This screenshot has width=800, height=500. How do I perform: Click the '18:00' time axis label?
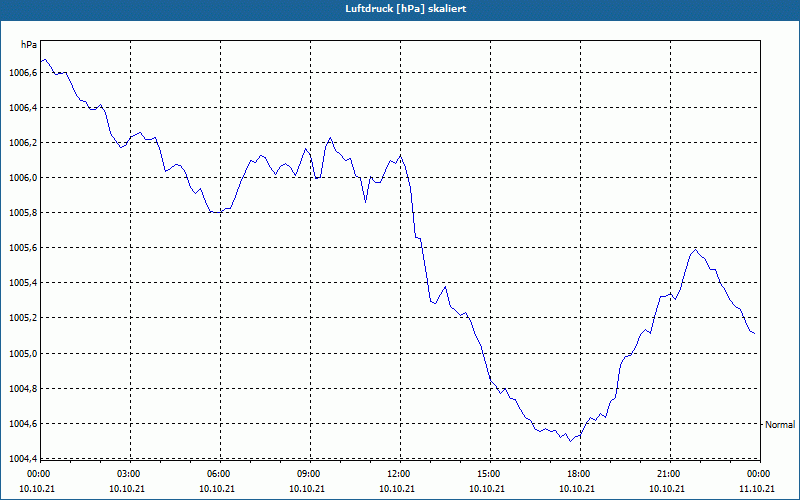(579, 474)
